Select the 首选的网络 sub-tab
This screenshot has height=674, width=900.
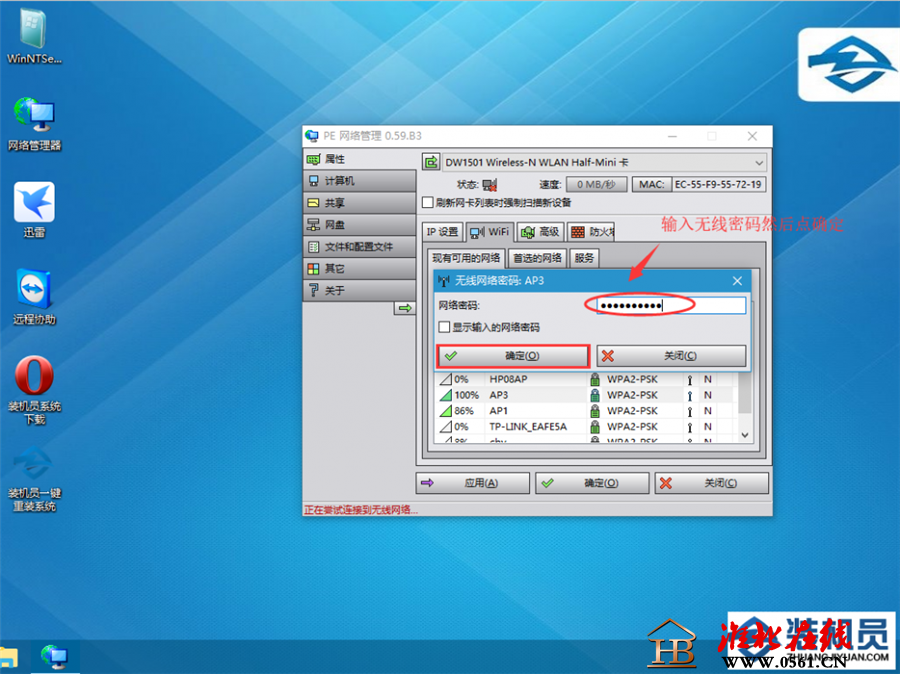[x=537, y=258]
